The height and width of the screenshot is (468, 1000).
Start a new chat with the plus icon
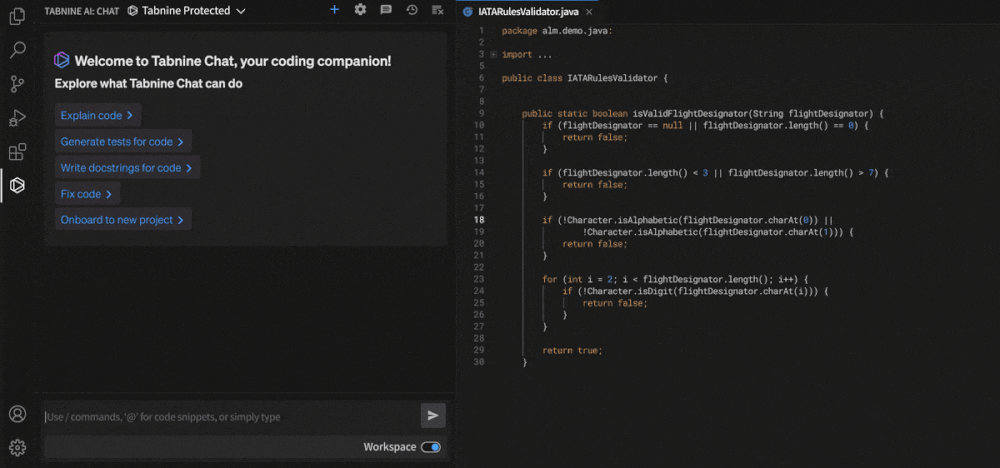(x=334, y=10)
